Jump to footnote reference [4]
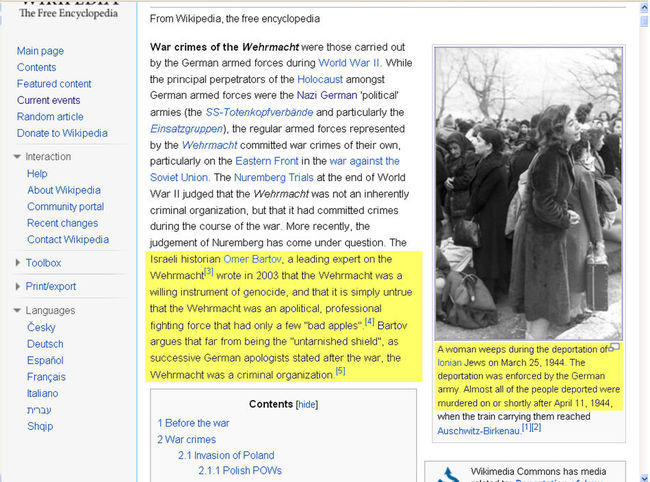This screenshot has width=650, height=482. pyautogui.click(x=369, y=322)
